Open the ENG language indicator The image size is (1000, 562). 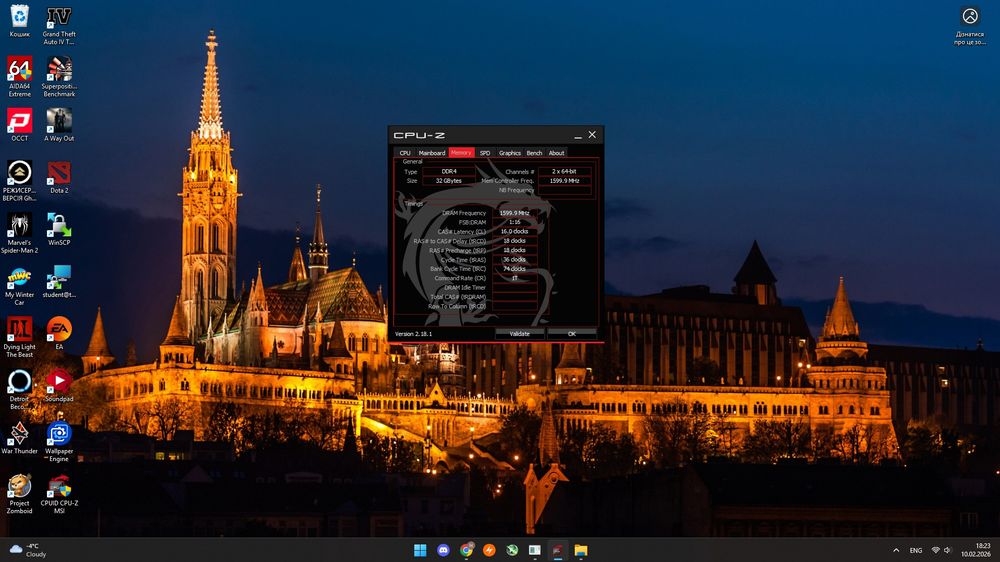click(x=916, y=550)
